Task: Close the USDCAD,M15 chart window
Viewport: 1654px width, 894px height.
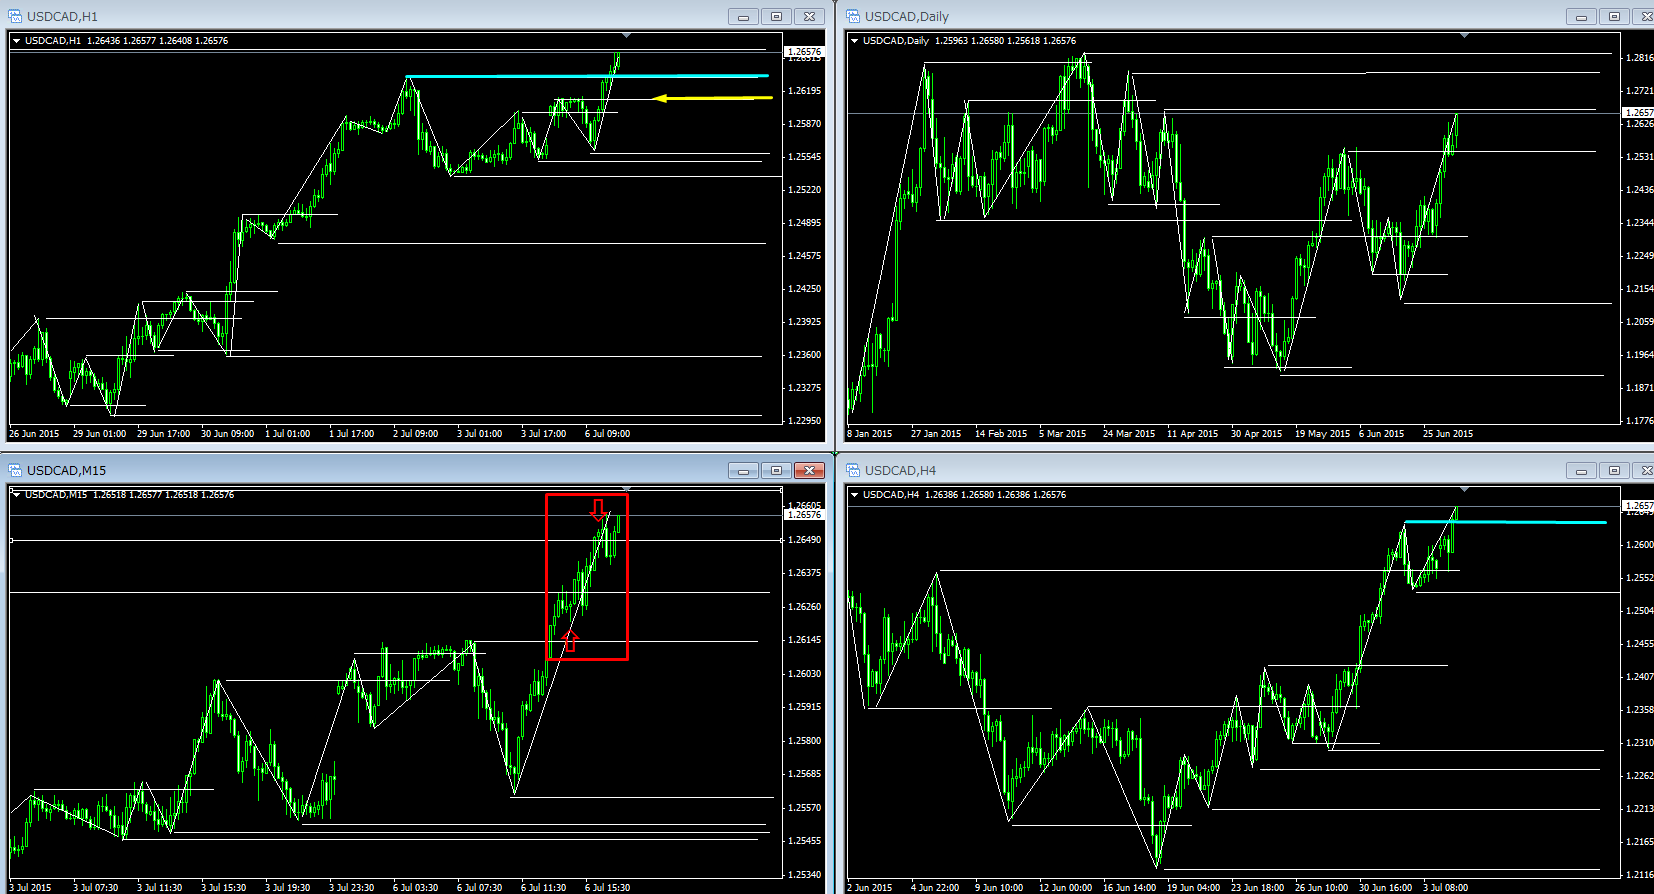Action: click(809, 470)
